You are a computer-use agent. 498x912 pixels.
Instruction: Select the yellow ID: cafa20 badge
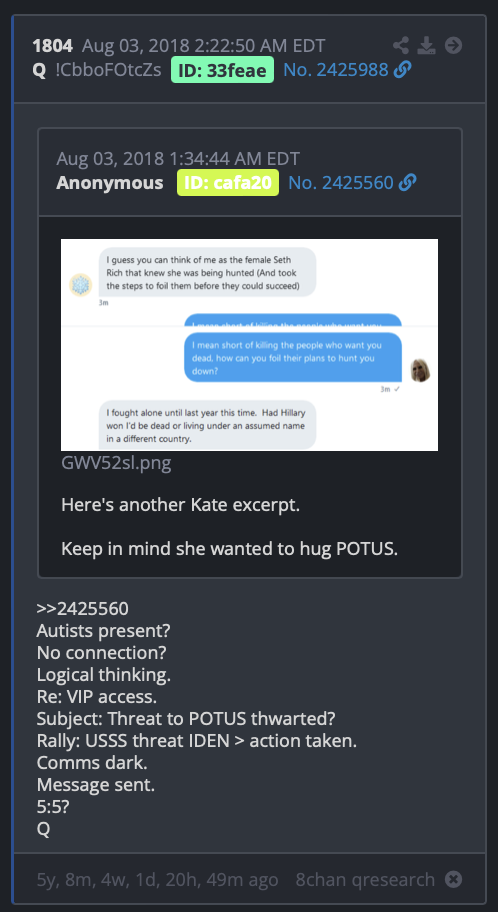pos(228,183)
